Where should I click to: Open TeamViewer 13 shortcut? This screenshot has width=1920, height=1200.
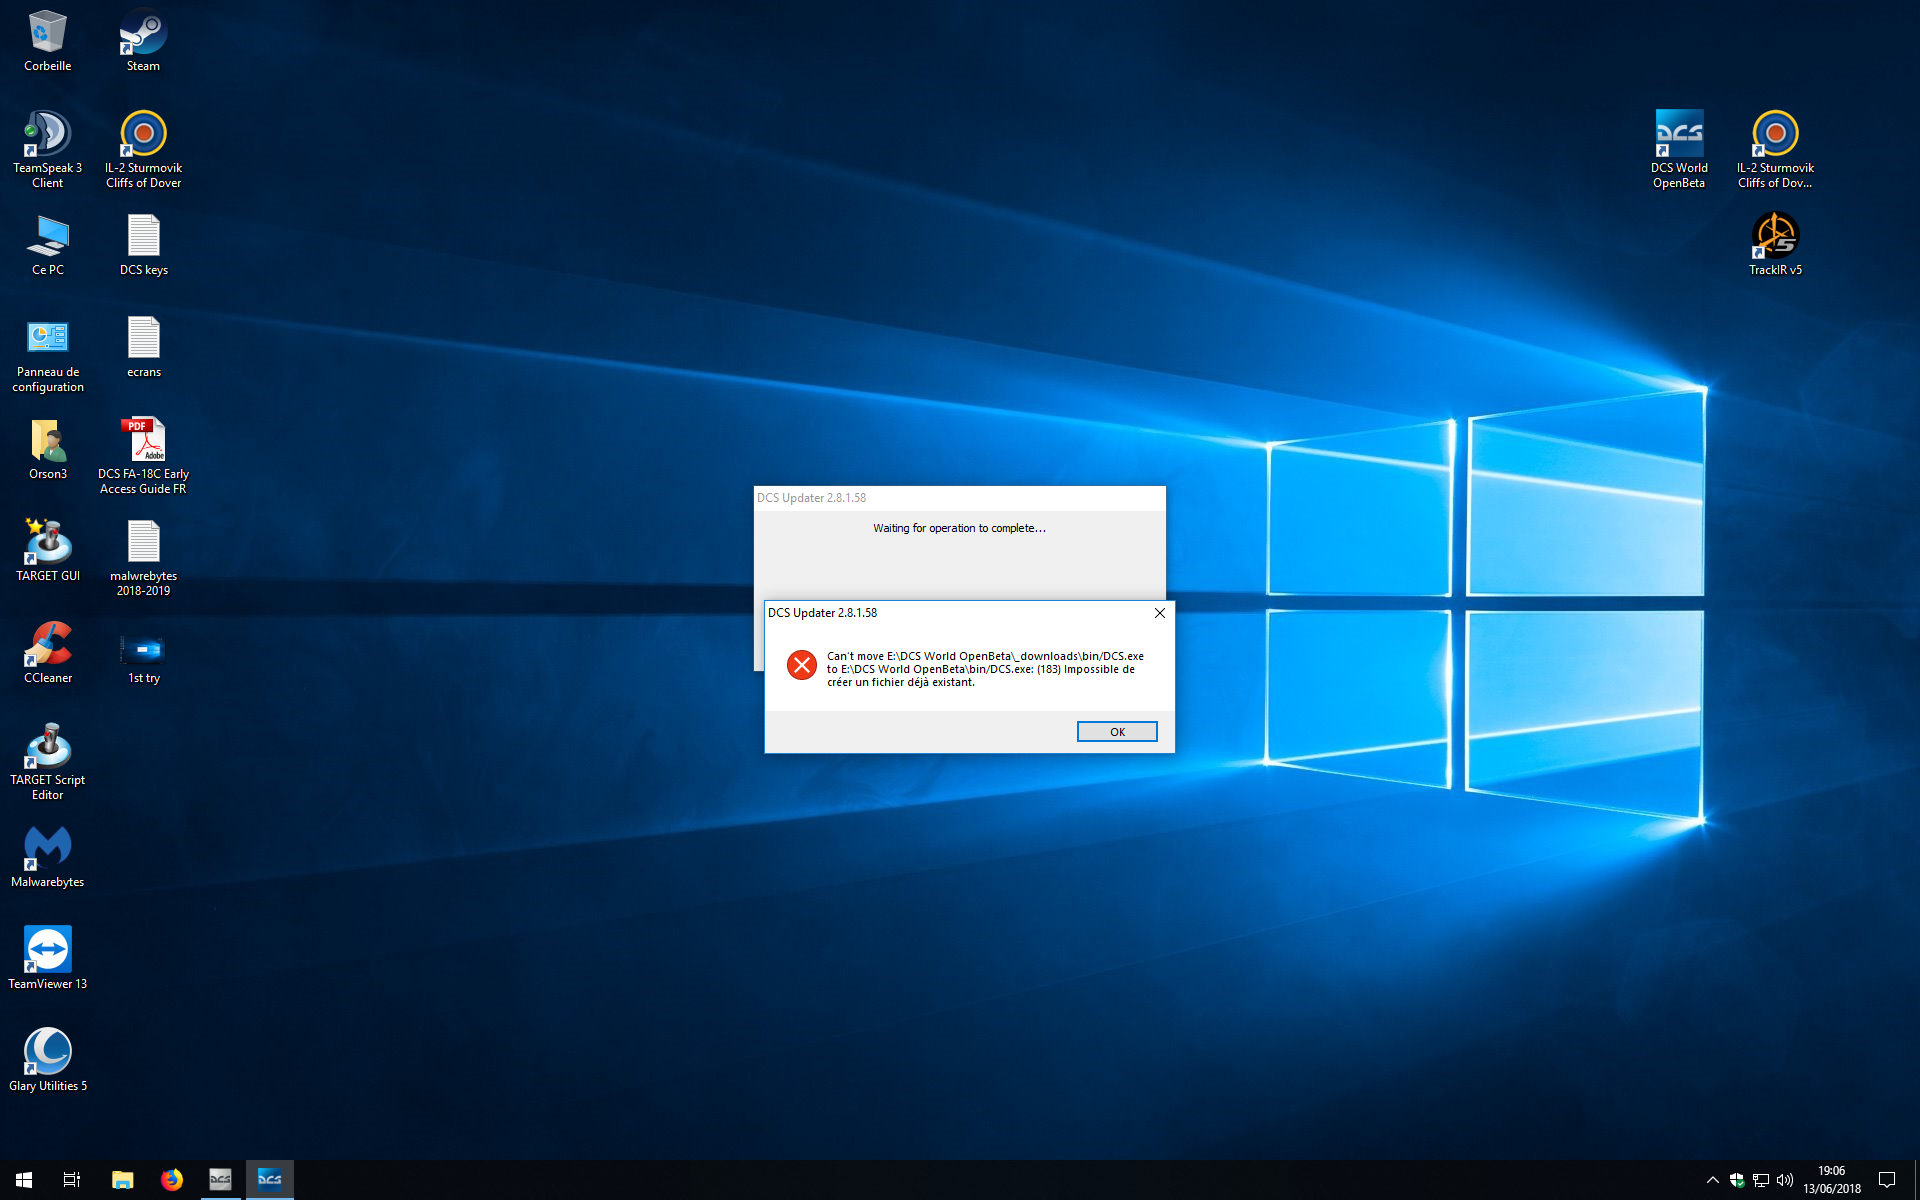point(47,959)
